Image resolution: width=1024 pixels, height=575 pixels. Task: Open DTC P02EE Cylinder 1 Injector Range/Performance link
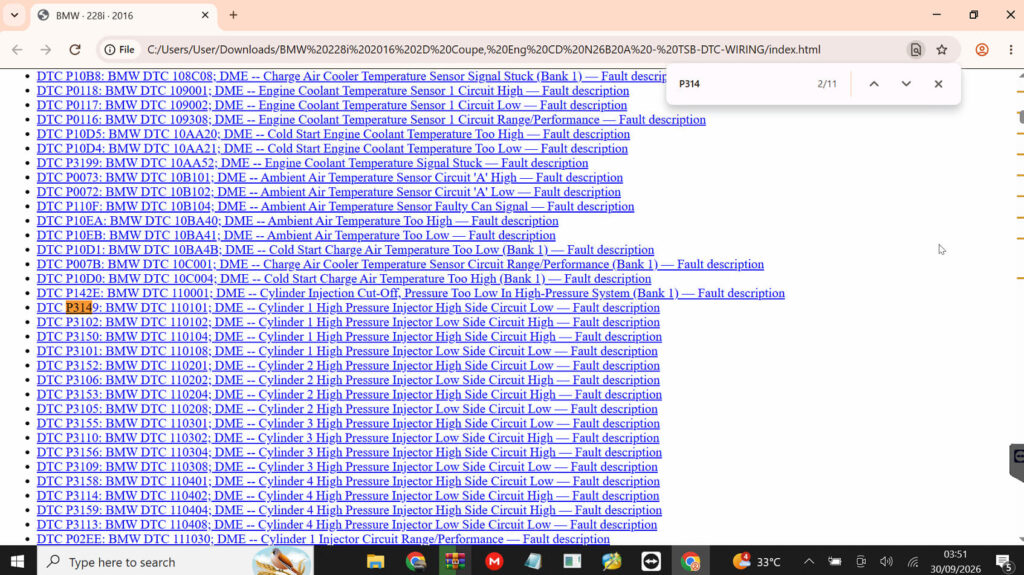[x=323, y=539]
